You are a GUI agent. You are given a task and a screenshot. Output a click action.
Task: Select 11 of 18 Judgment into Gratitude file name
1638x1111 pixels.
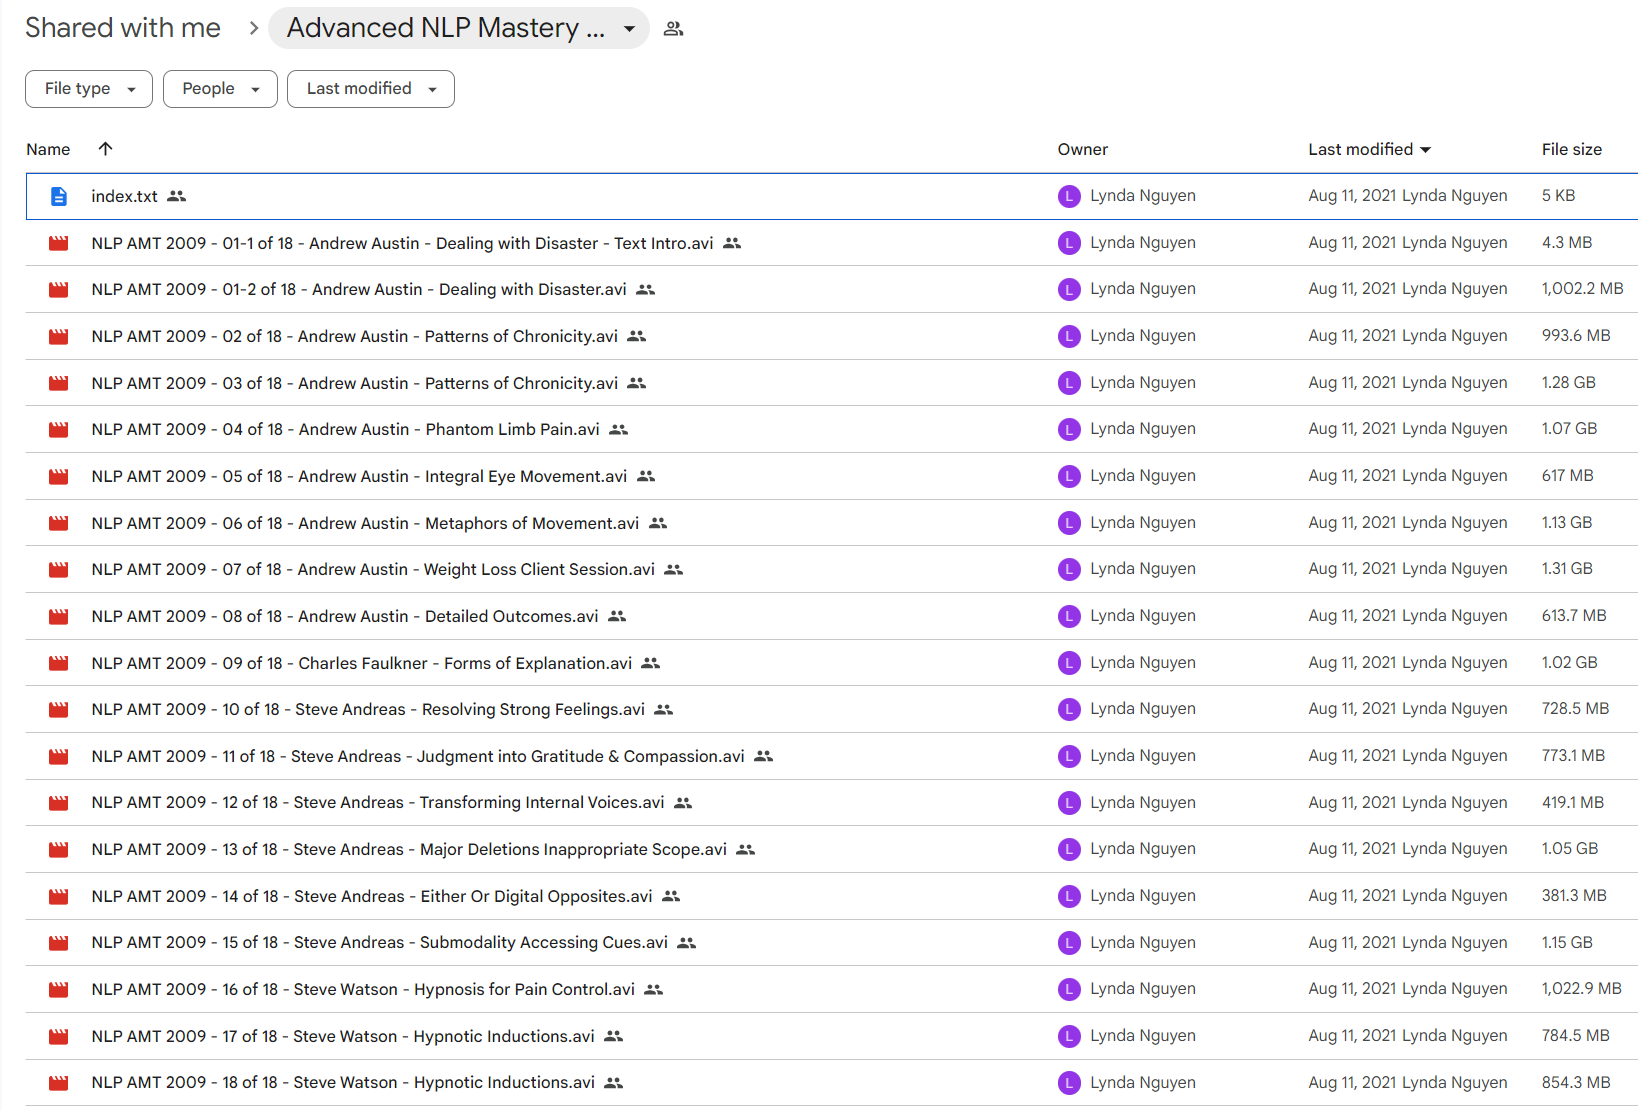[418, 756]
